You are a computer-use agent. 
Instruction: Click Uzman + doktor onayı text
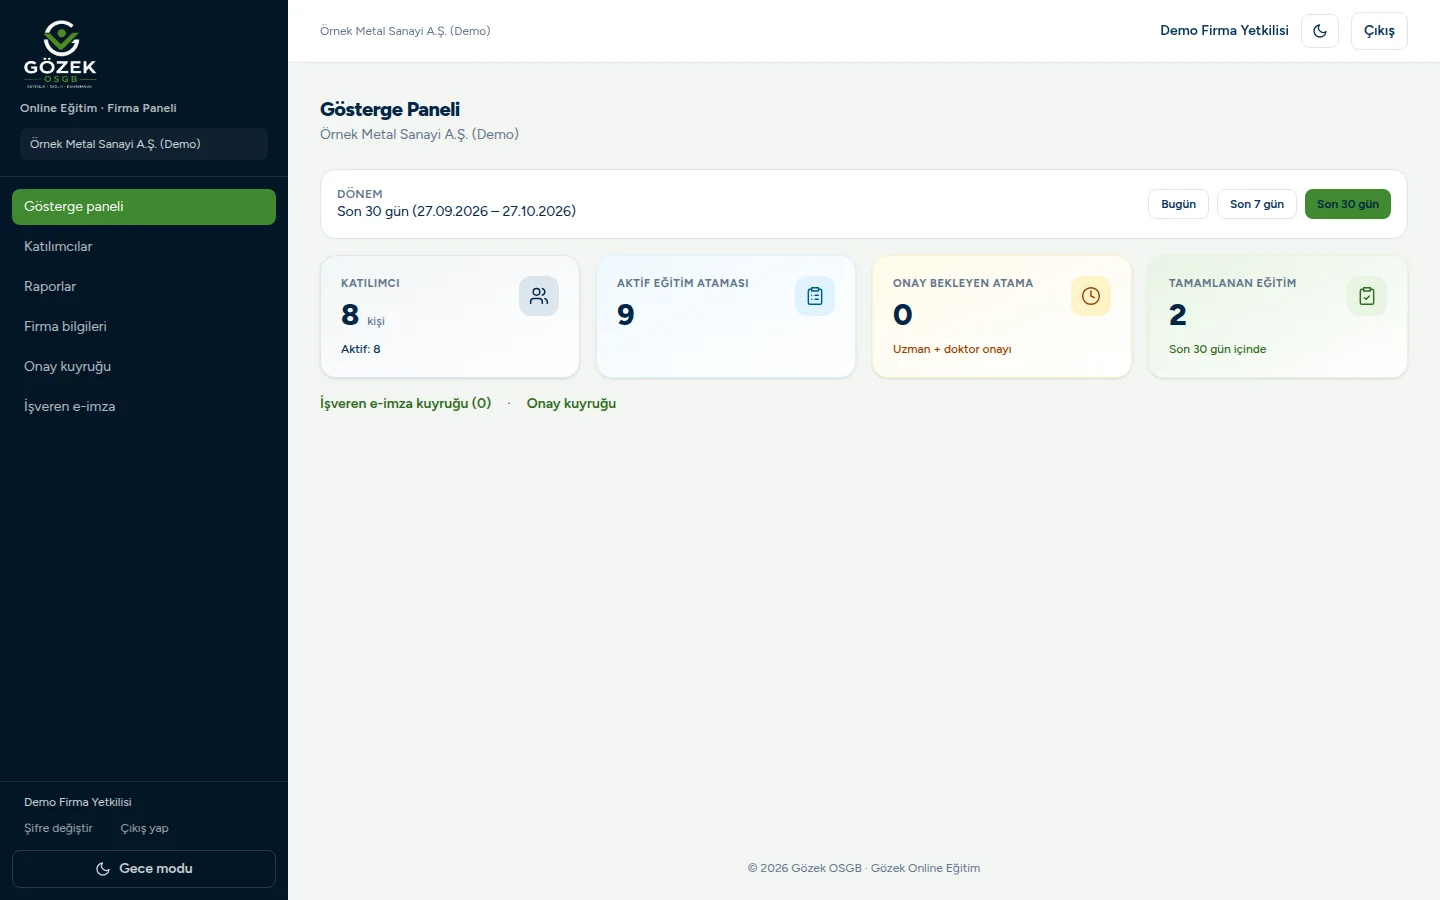pos(952,349)
